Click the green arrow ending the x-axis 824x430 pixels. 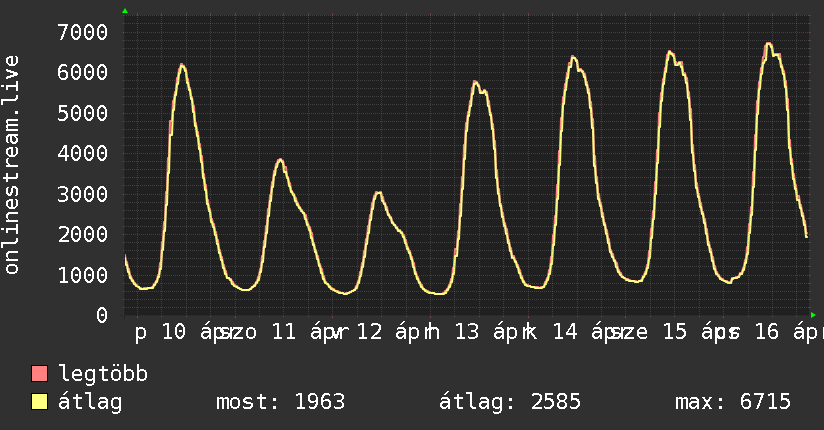[813, 315]
